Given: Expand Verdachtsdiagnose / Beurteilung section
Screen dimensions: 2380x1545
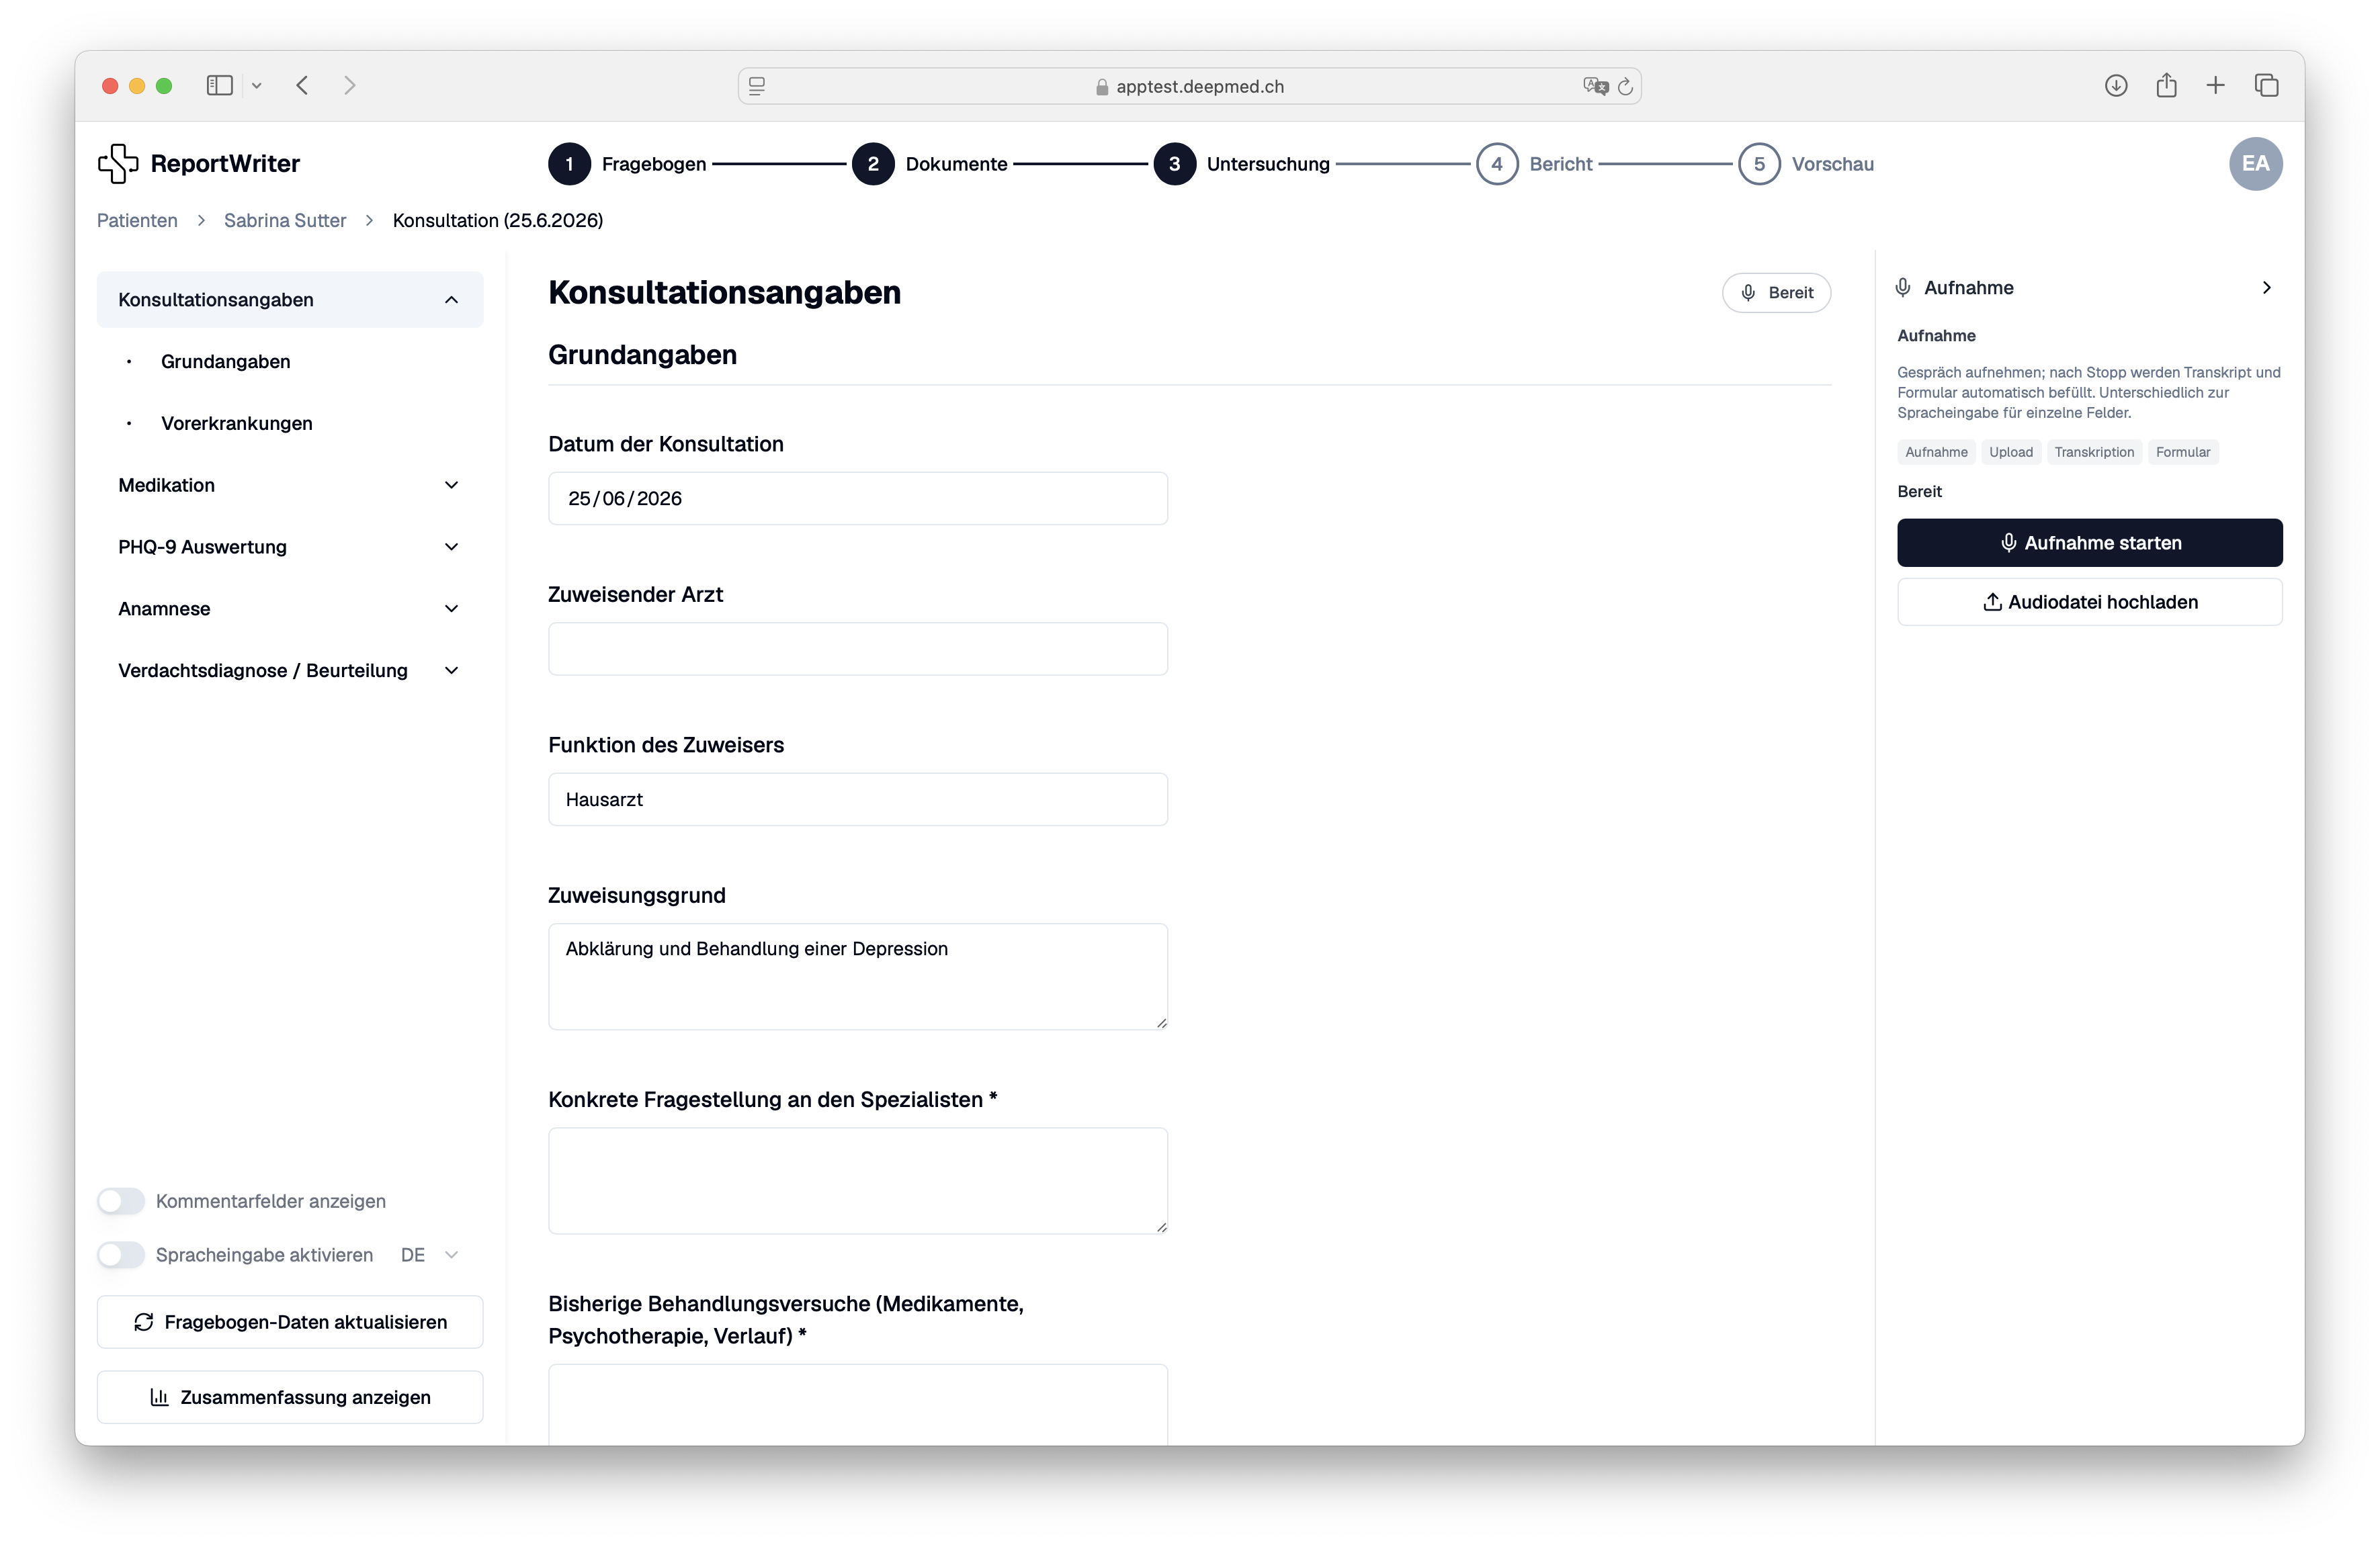Looking at the screenshot, I should (290, 671).
